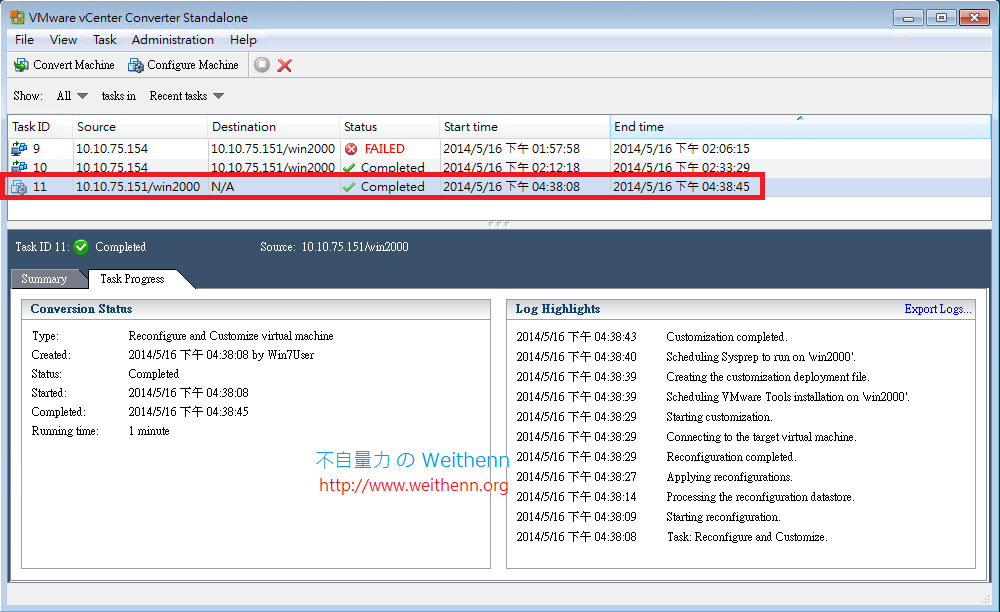The width and height of the screenshot is (1000, 612).
Task: Click destination 10.10.75.151/win2000 in task 9
Action: tap(273, 149)
